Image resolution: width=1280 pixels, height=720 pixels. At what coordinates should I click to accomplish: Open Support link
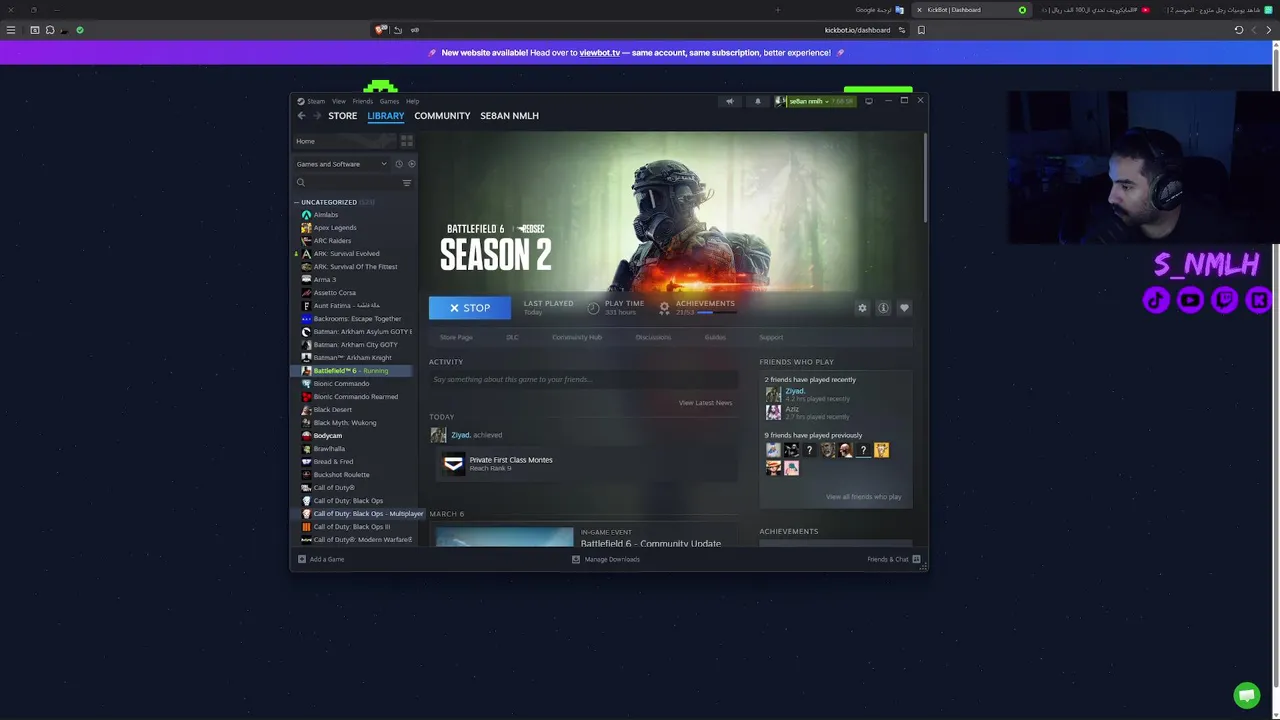coord(771,337)
